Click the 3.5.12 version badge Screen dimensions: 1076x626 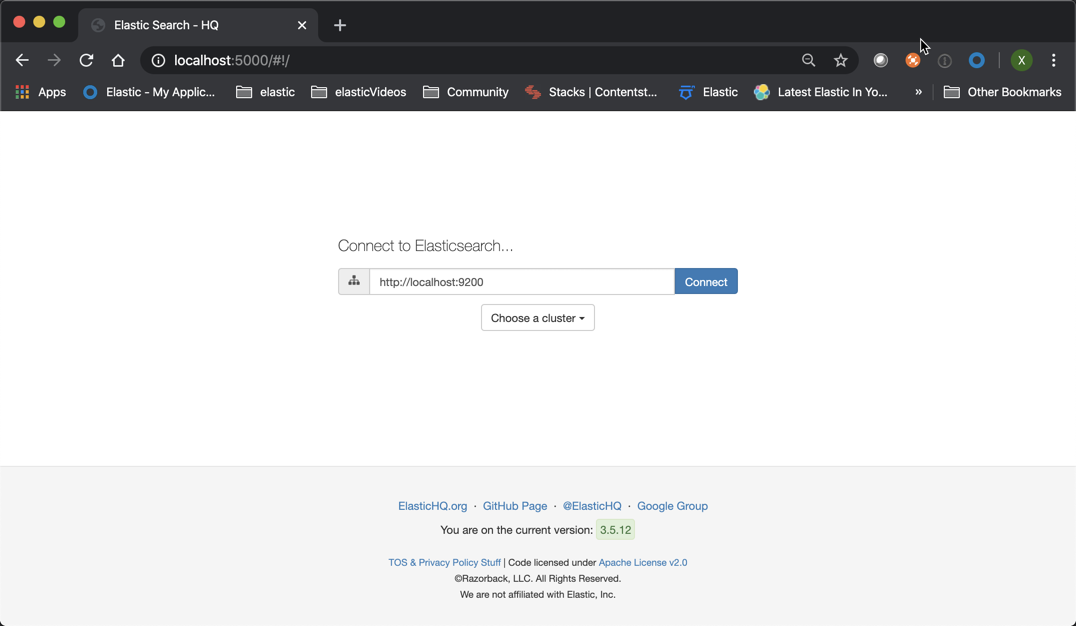[616, 530]
